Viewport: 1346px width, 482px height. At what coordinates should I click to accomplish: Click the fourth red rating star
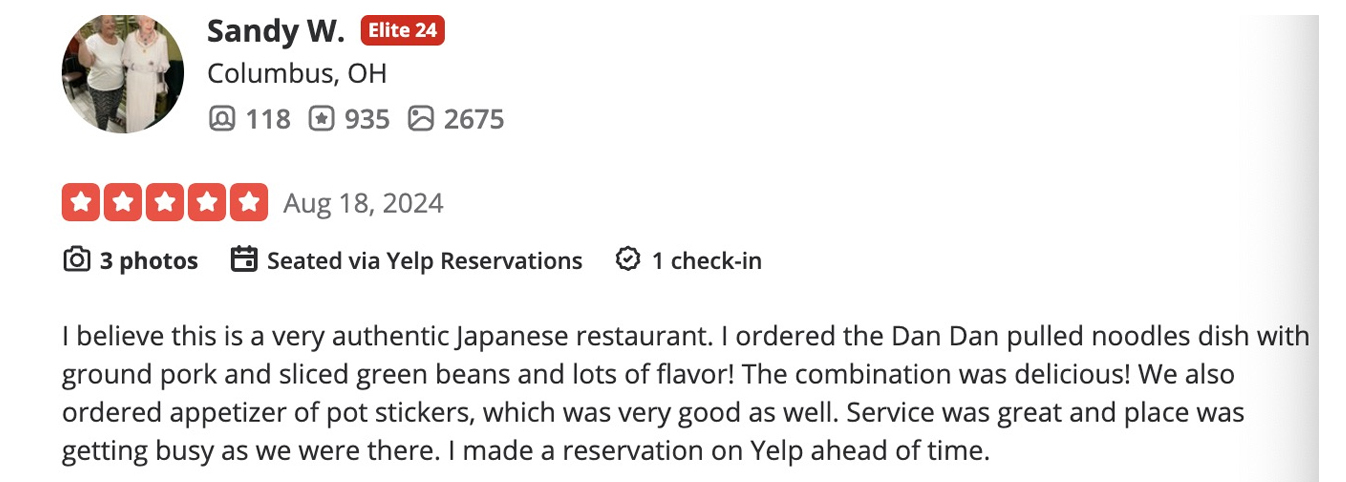pos(206,203)
